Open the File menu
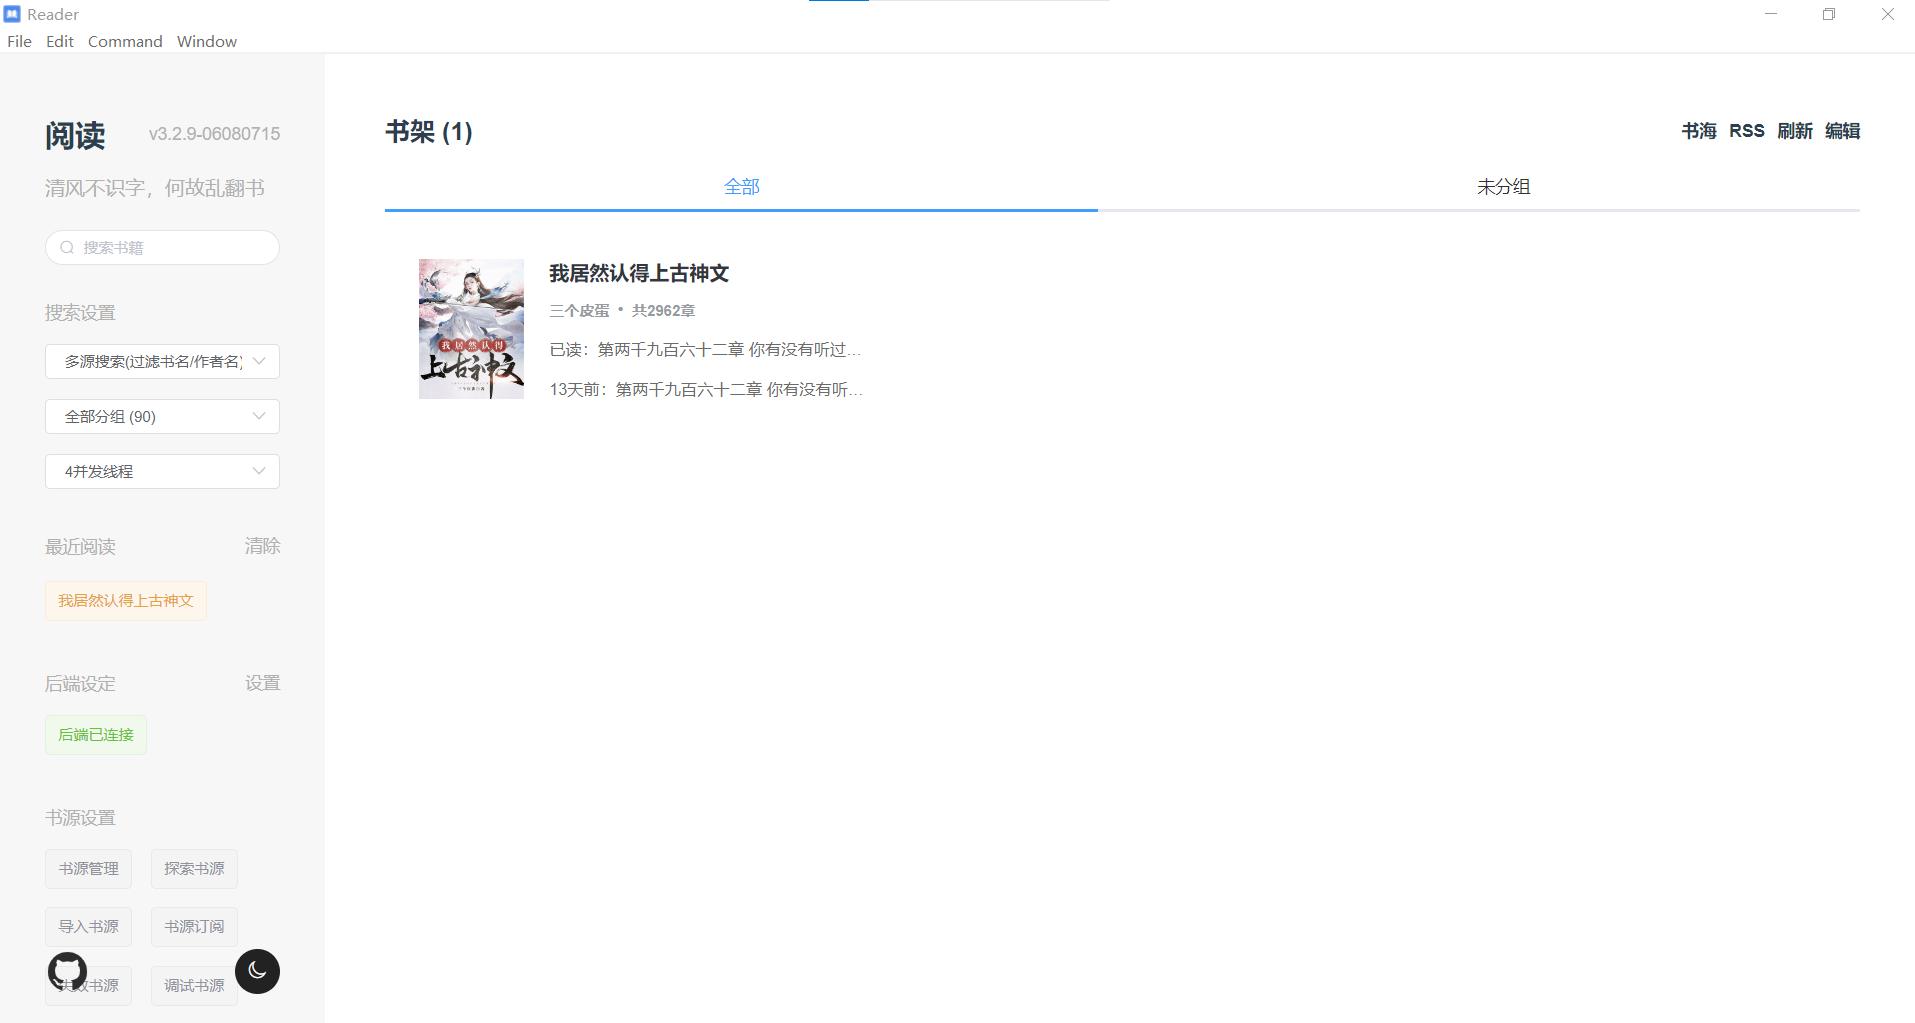Image resolution: width=1915 pixels, height=1023 pixels. 18,41
